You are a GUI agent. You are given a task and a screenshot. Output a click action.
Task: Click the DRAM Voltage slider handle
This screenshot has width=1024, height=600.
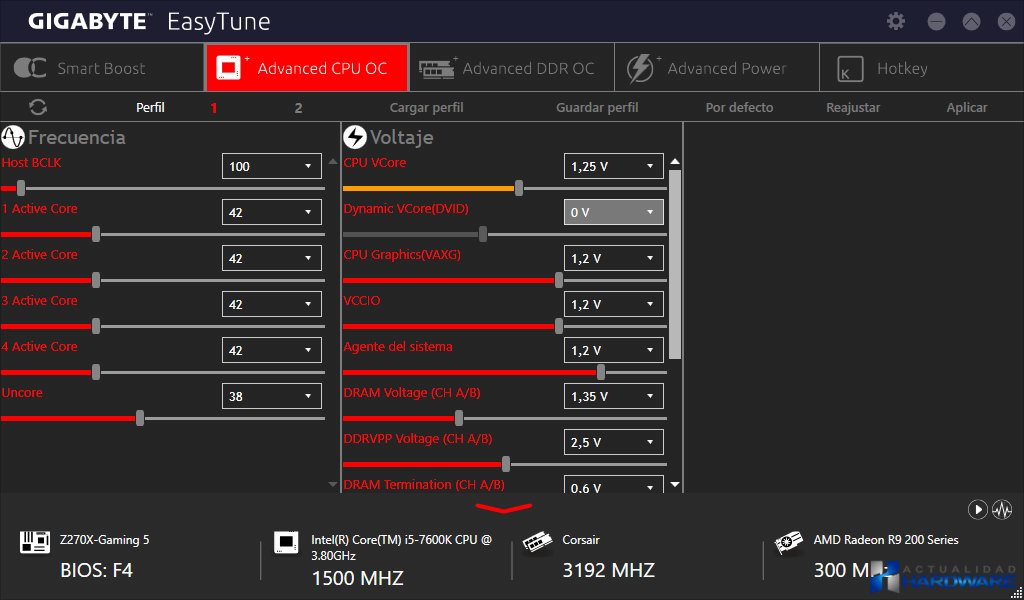[x=460, y=418]
